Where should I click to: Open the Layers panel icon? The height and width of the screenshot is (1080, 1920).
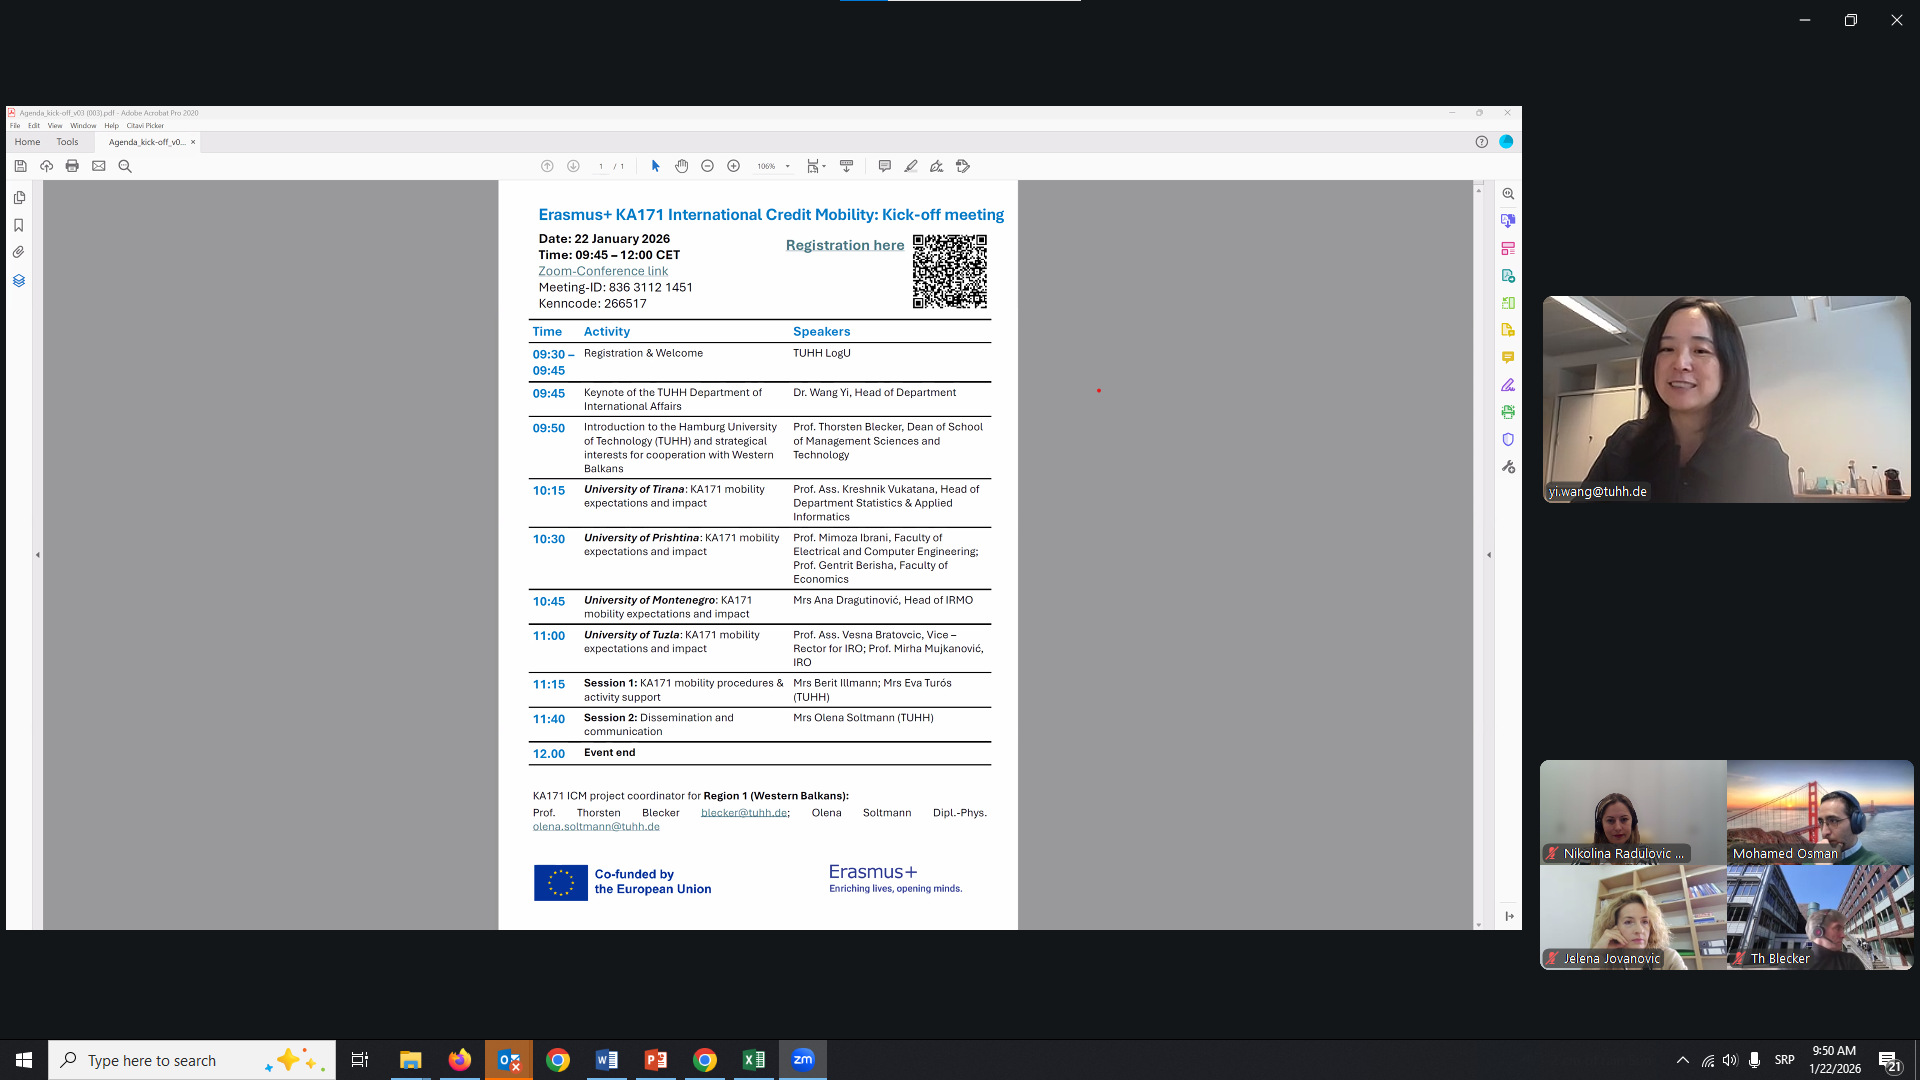pyautogui.click(x=19, y=281)
